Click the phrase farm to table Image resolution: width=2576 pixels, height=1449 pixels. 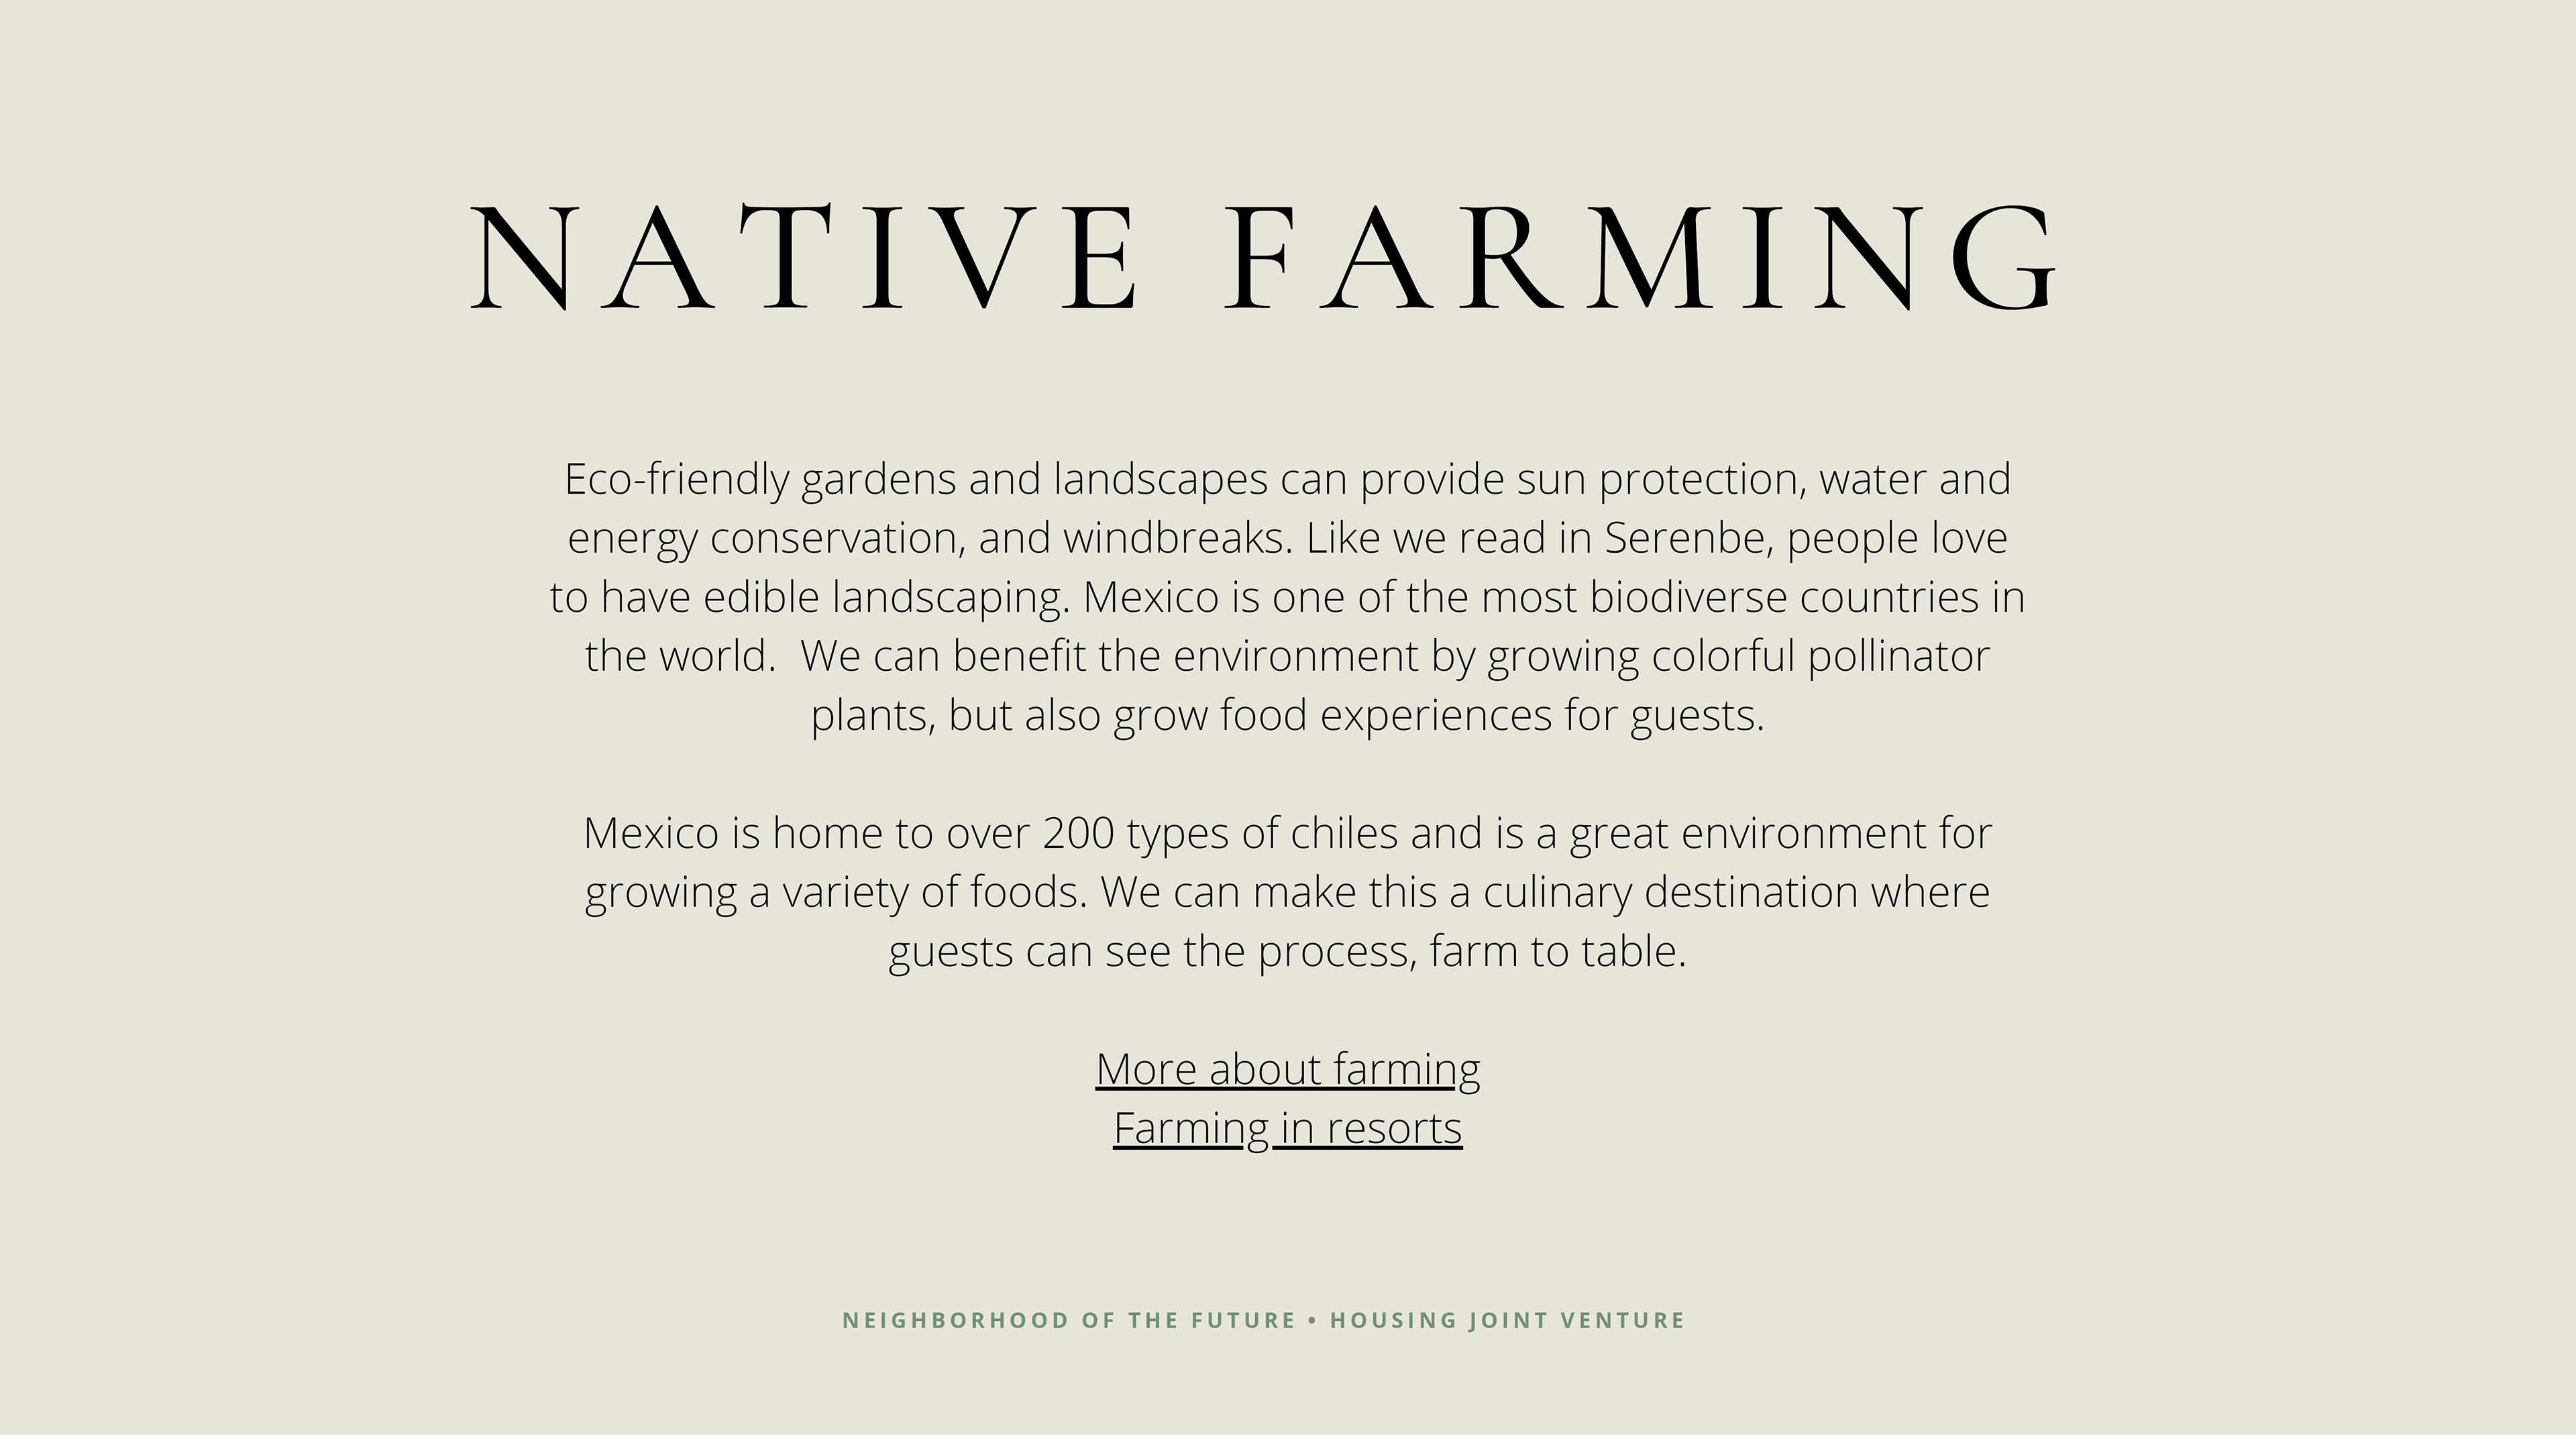tap(1557, 951)
